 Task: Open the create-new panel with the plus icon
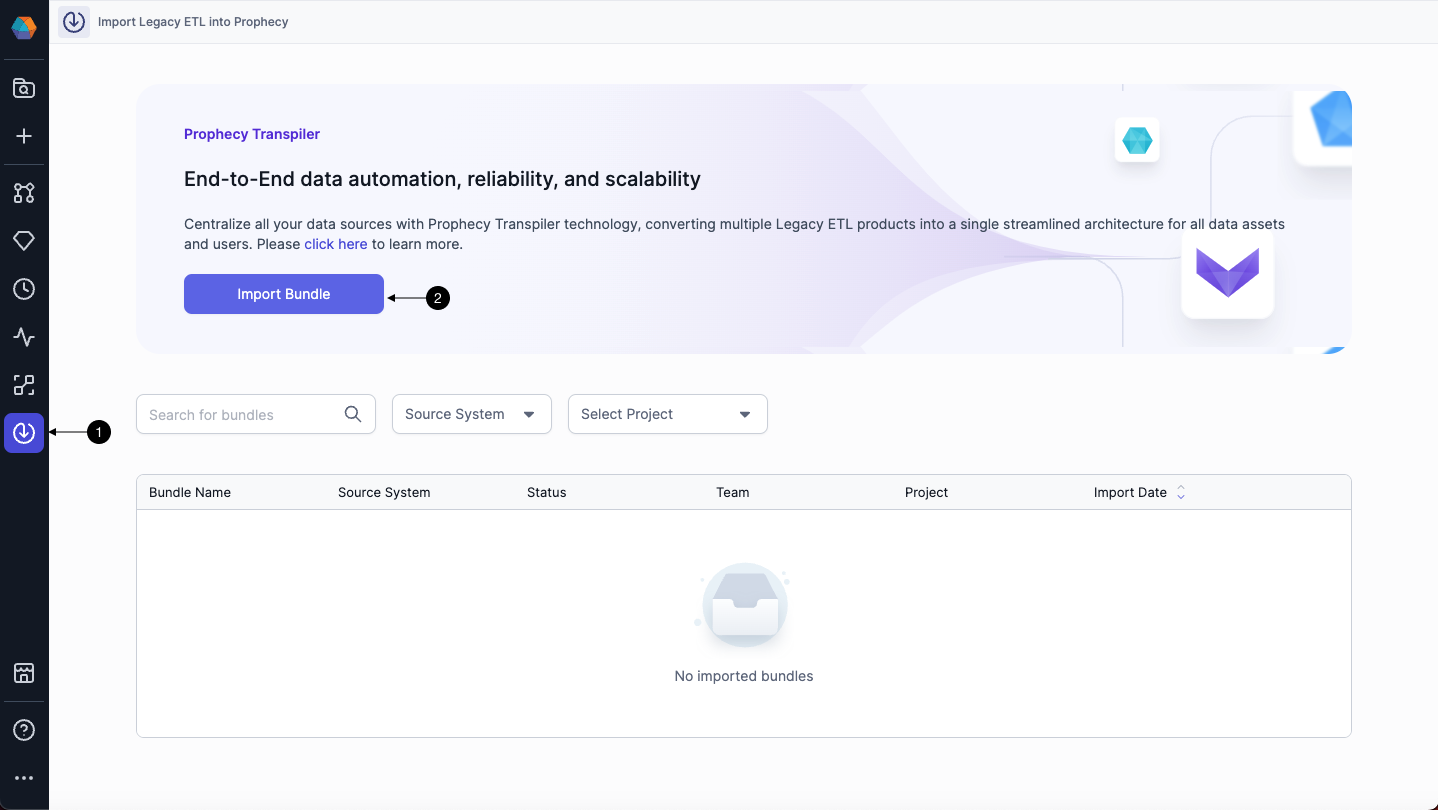(23, 136)
